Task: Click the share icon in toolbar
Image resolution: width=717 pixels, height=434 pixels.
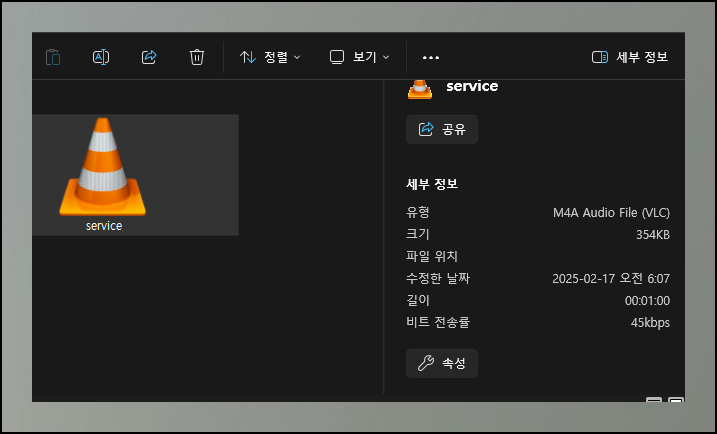Action: (x=149, y=57)
